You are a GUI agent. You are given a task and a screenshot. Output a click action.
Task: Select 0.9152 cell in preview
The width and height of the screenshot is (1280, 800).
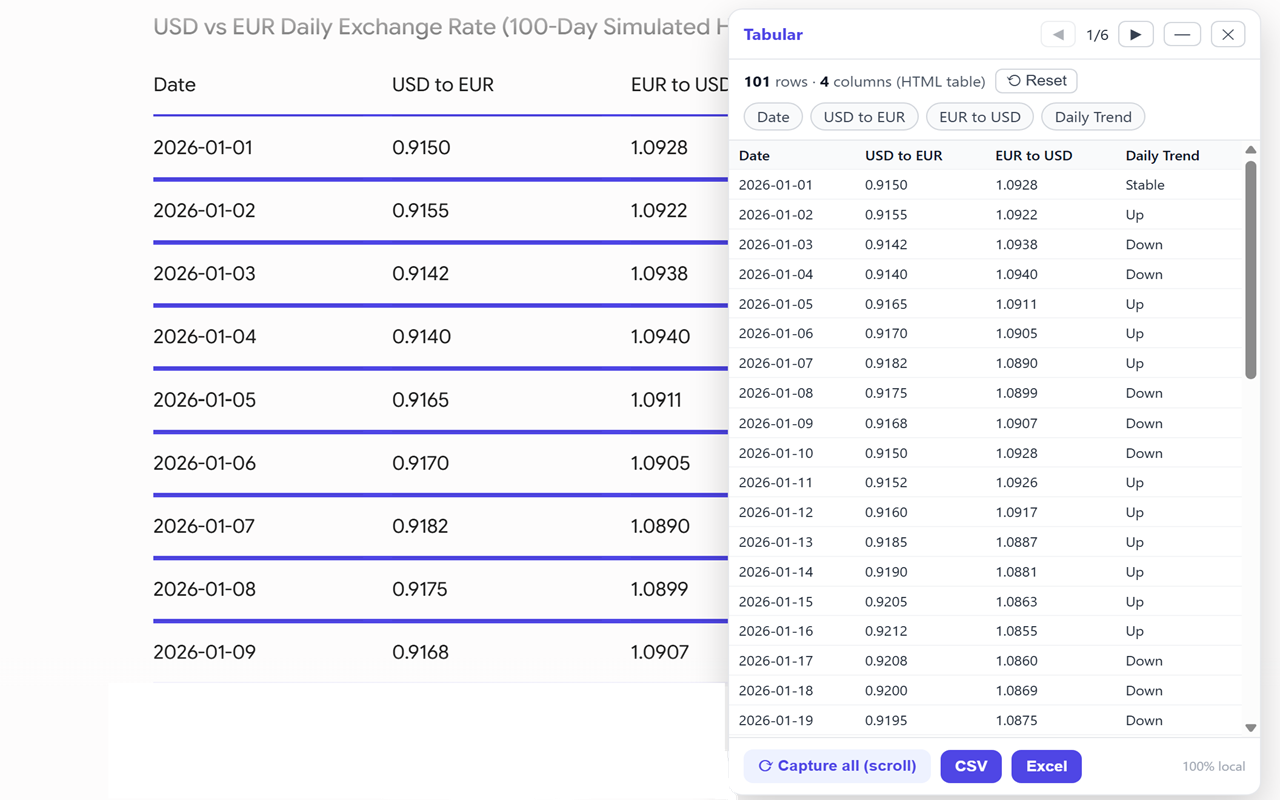886,483
